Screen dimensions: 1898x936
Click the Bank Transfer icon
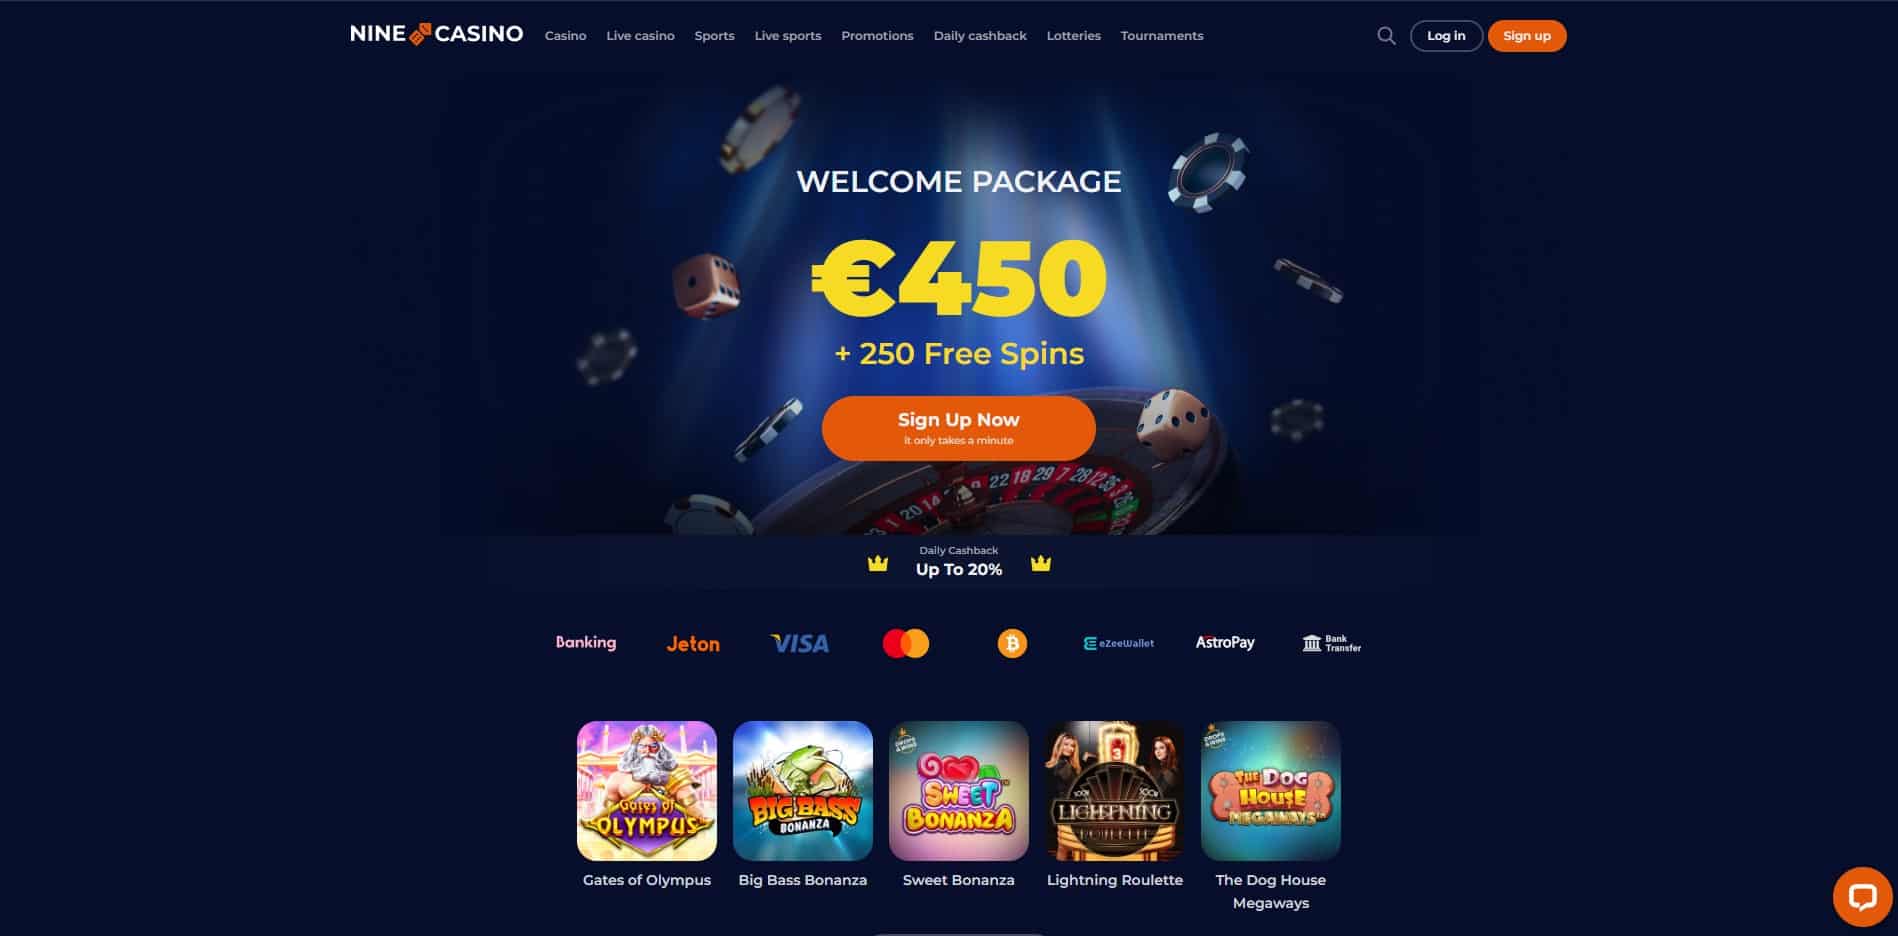click(x=1331, y=643)
